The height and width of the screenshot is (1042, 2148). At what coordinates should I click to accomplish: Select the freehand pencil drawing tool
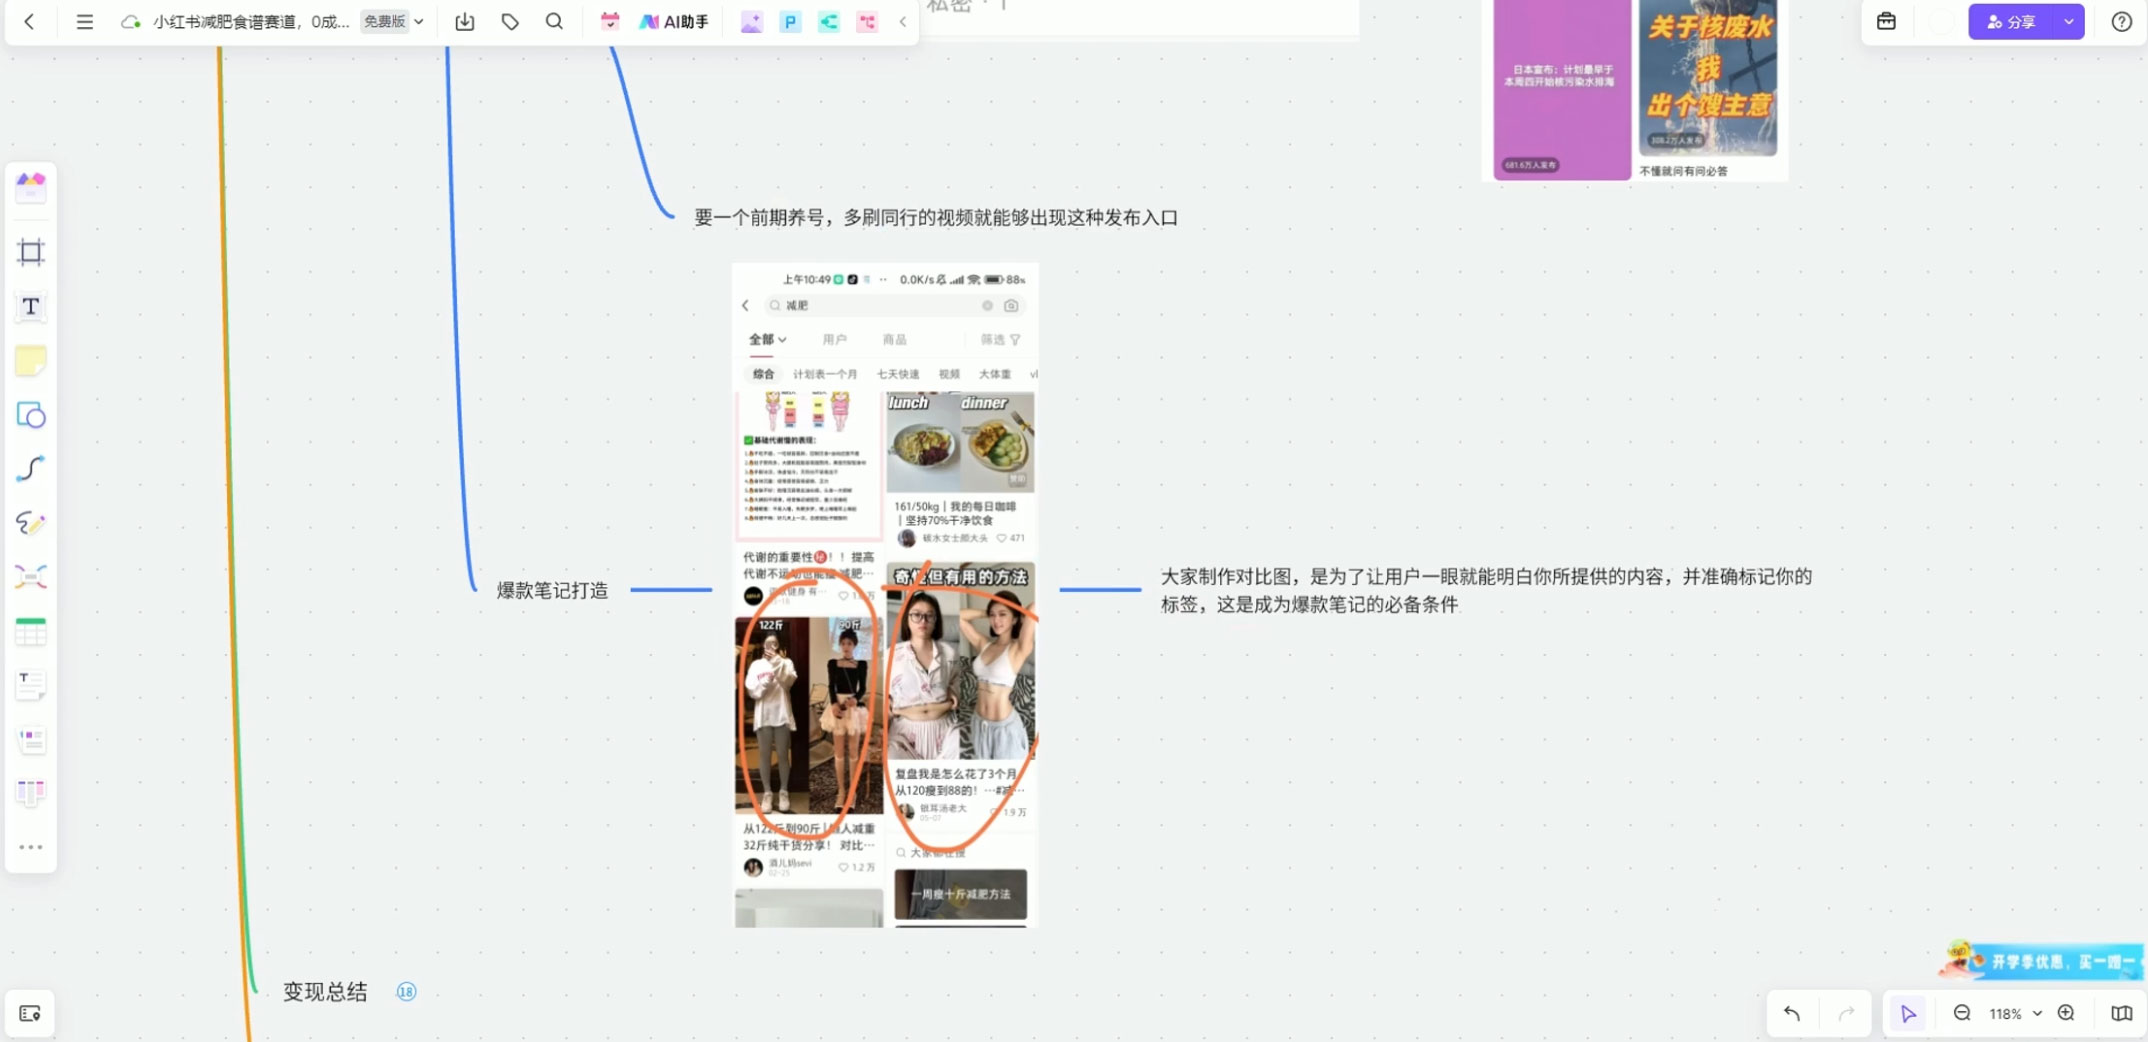[31, 523]
